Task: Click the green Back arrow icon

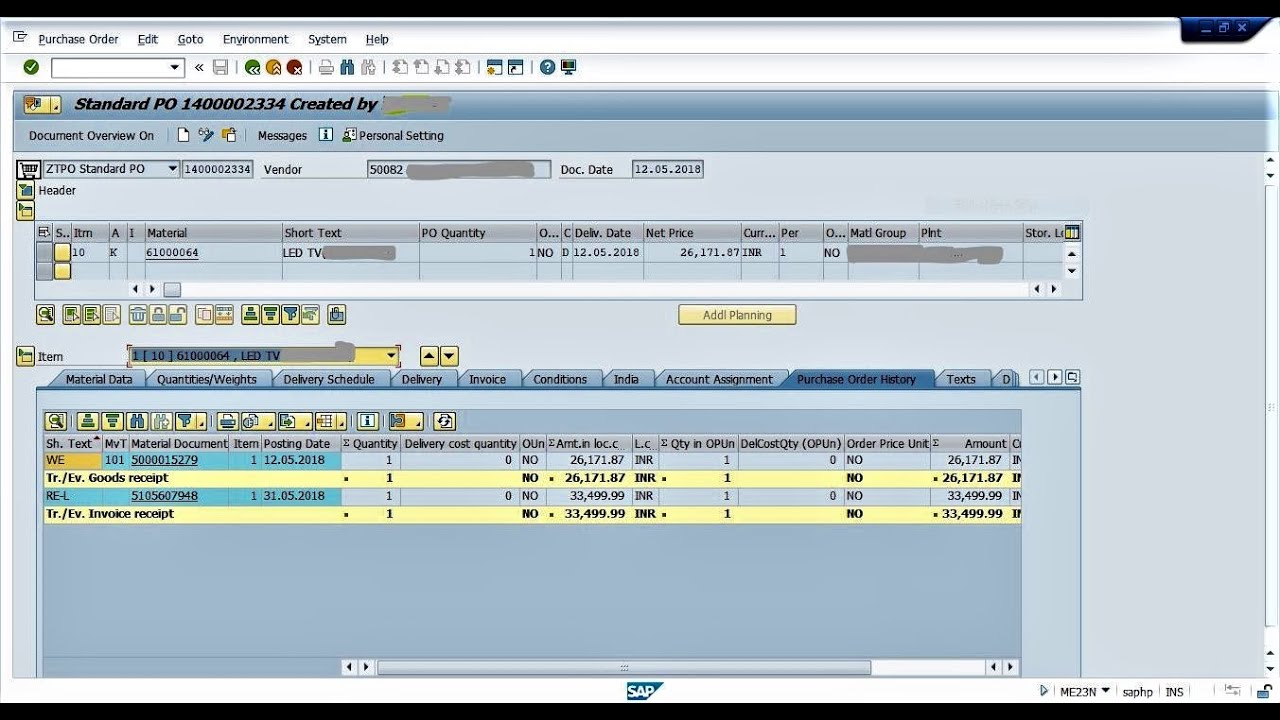Action: click(252, 67)
